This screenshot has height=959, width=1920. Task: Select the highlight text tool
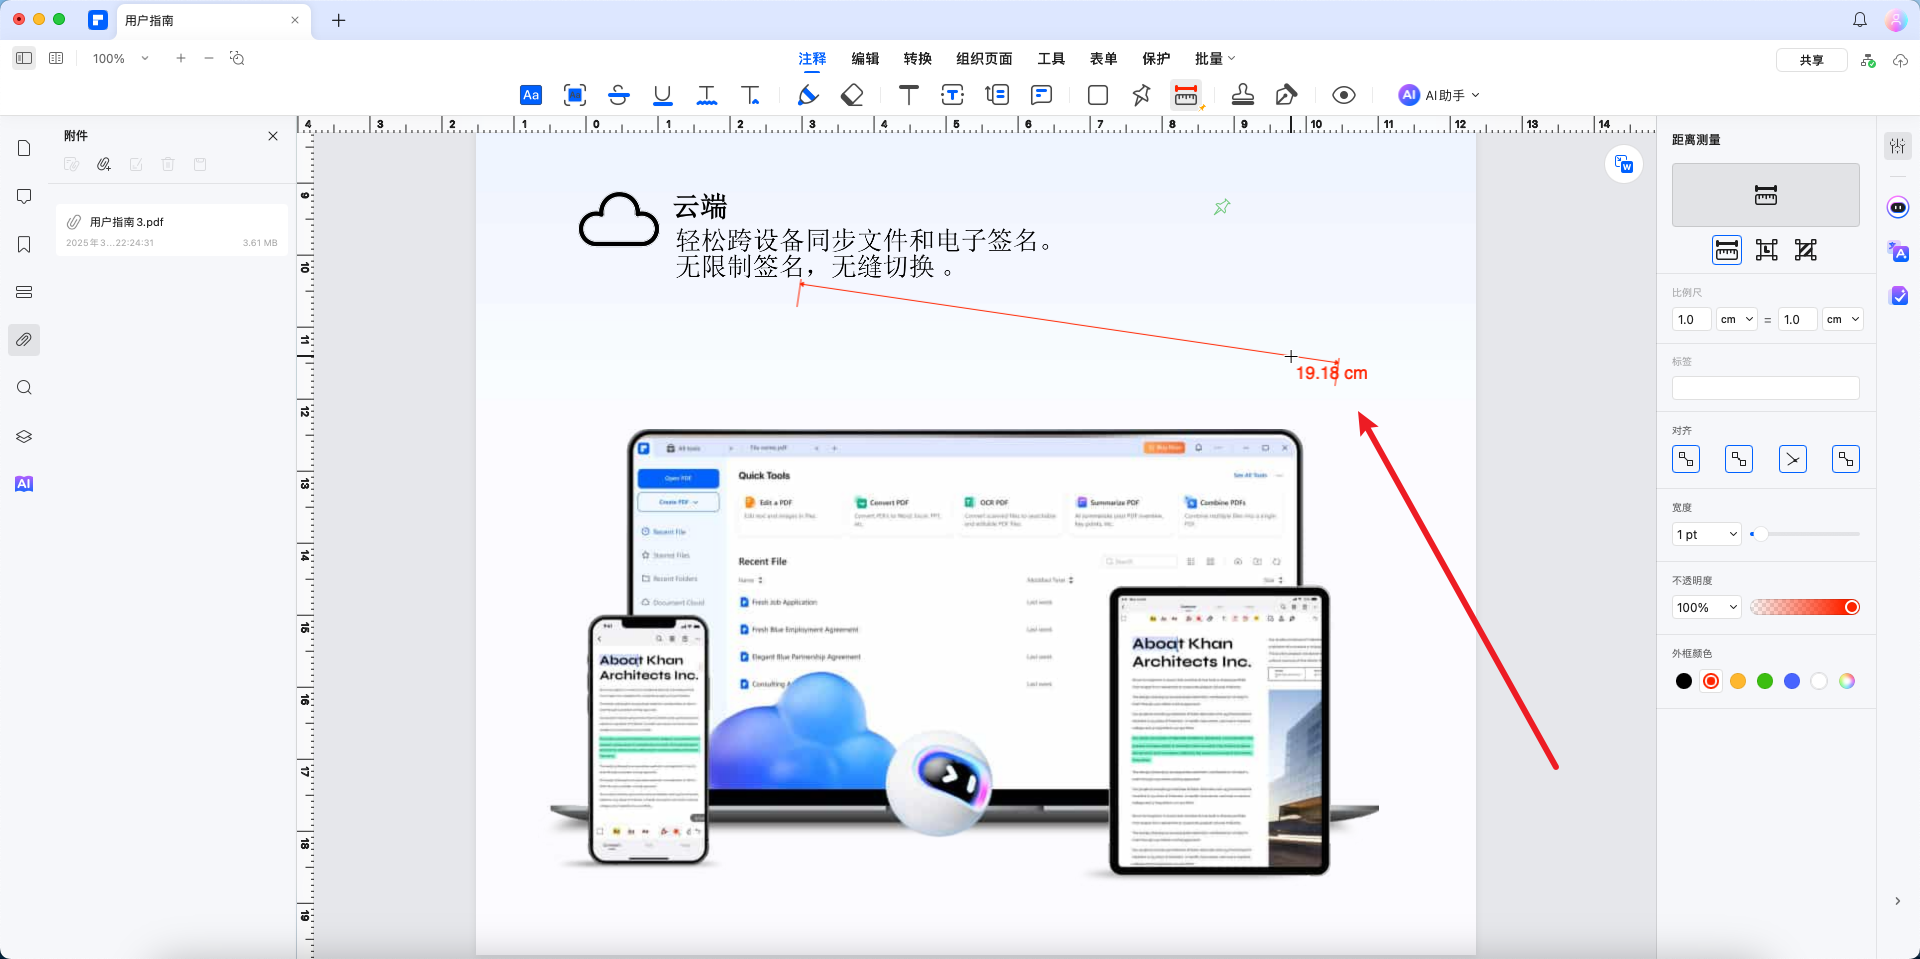(x=531, y=95)
